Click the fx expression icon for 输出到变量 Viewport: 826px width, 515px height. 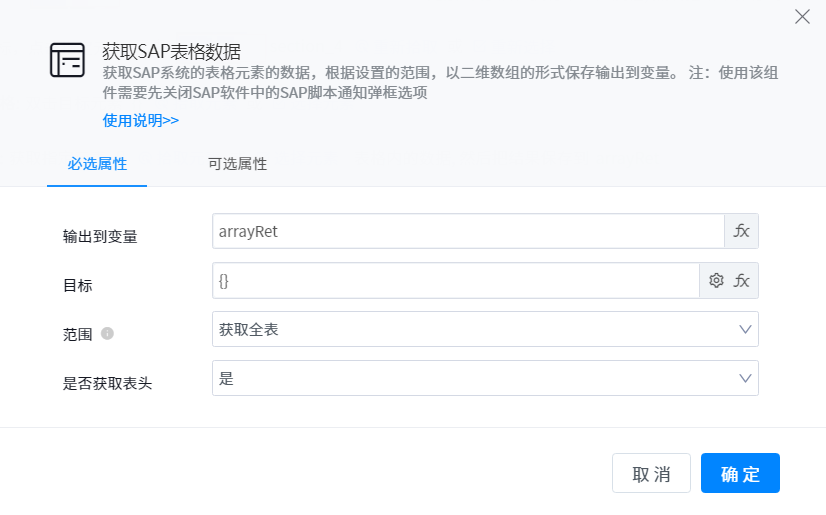(x=741, y=231)
